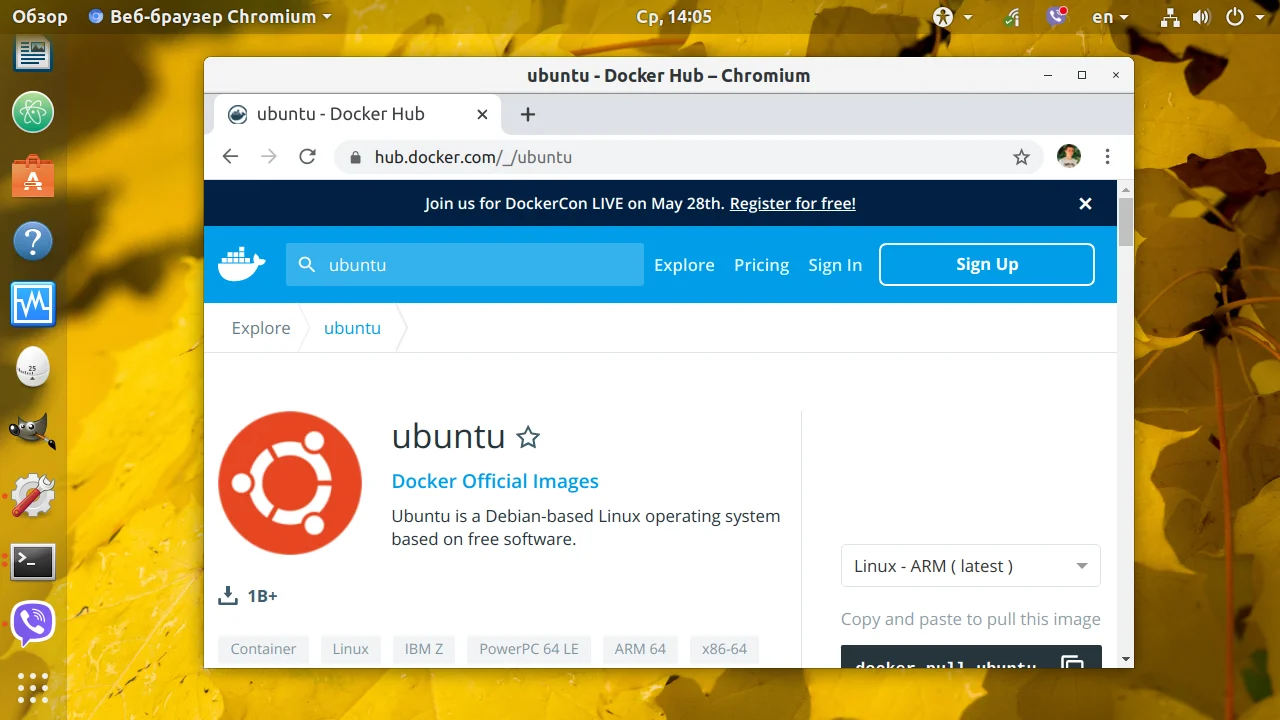The image size is (1280, 720).
Task: Click the Sign Up button
Action: pos(987,265)
